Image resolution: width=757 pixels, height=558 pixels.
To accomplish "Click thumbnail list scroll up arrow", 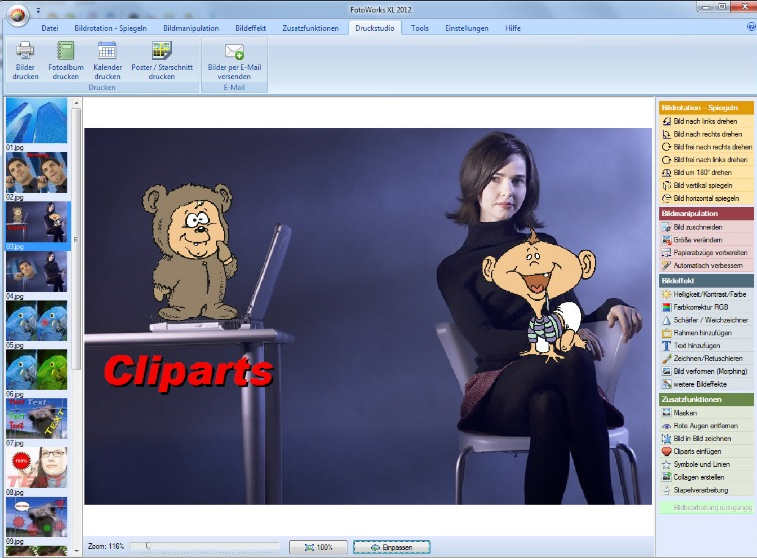I will pyautogui.click(x=76, y=103).
